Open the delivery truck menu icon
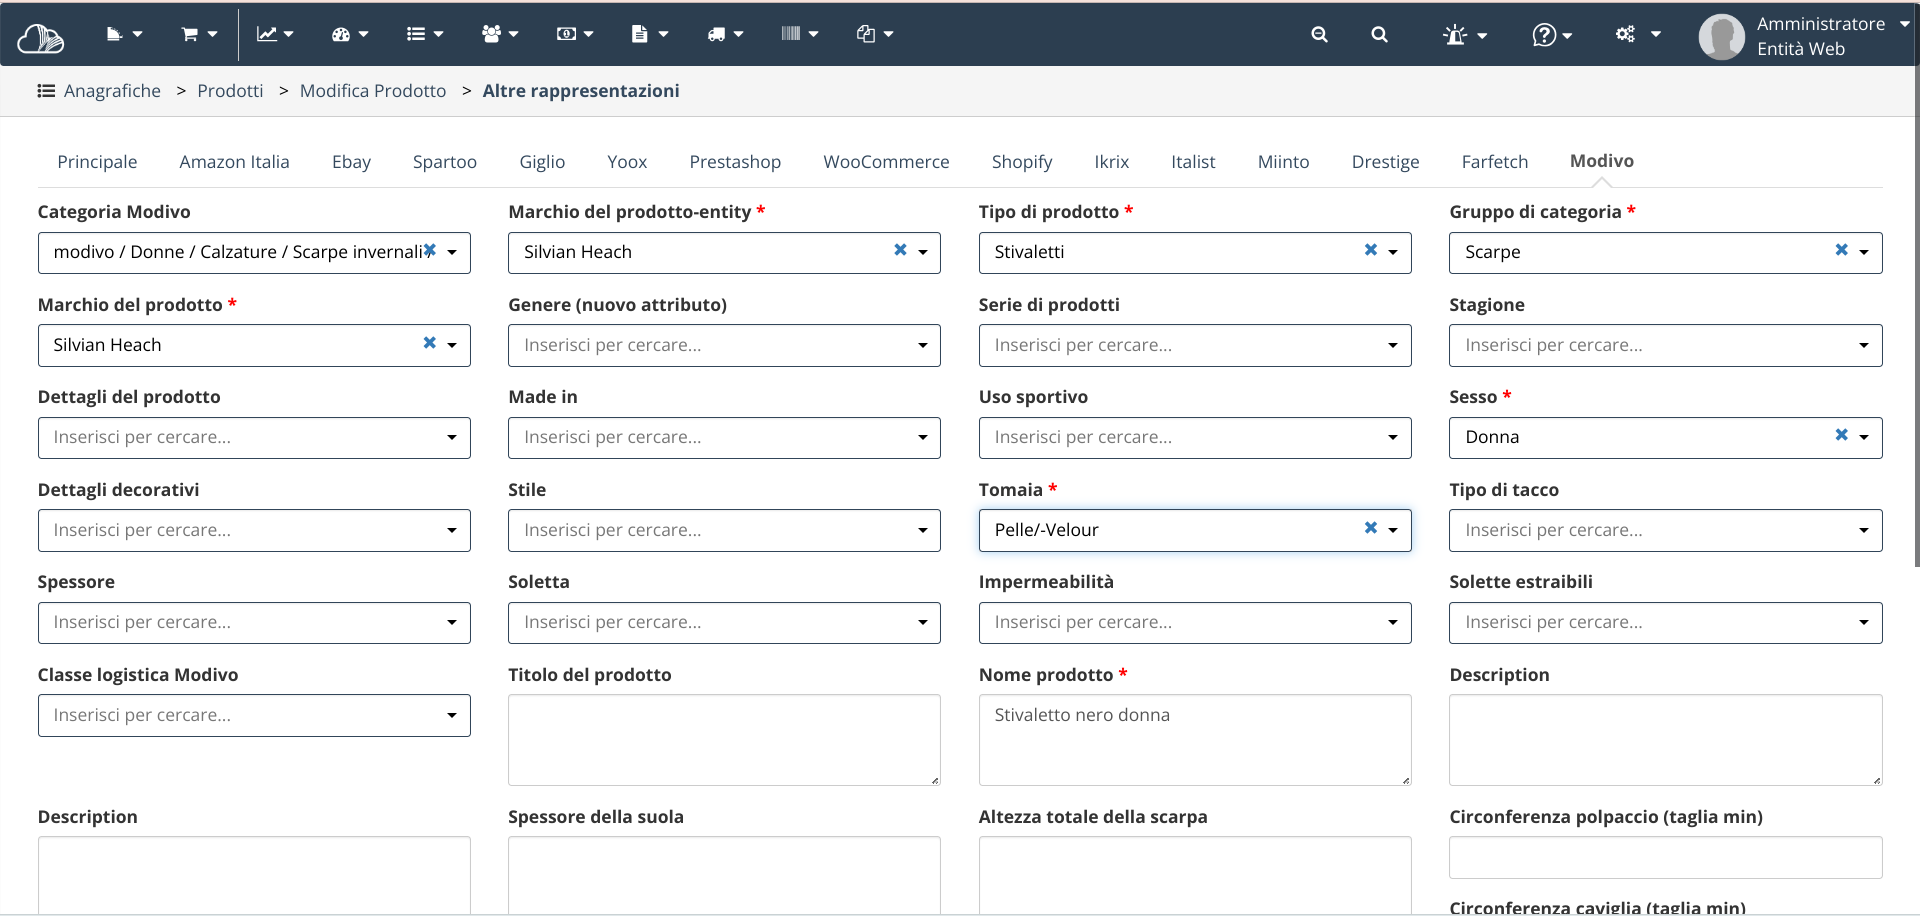 pos(725,34)
